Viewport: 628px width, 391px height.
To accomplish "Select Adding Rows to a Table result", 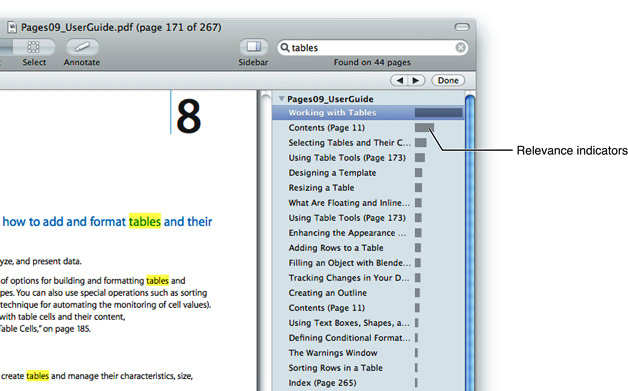I will [368, 248].
